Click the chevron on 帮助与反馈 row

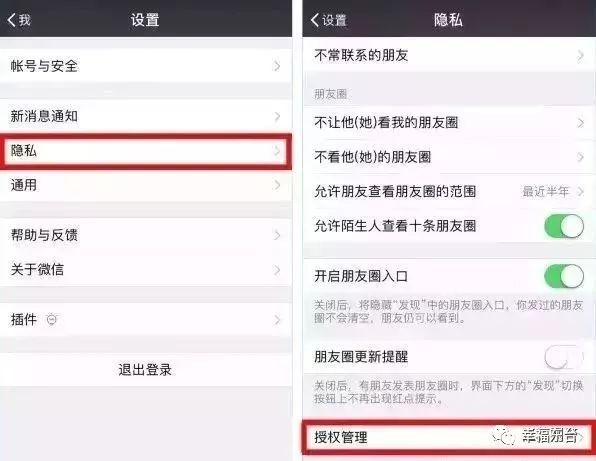click(x=277, y=235)
